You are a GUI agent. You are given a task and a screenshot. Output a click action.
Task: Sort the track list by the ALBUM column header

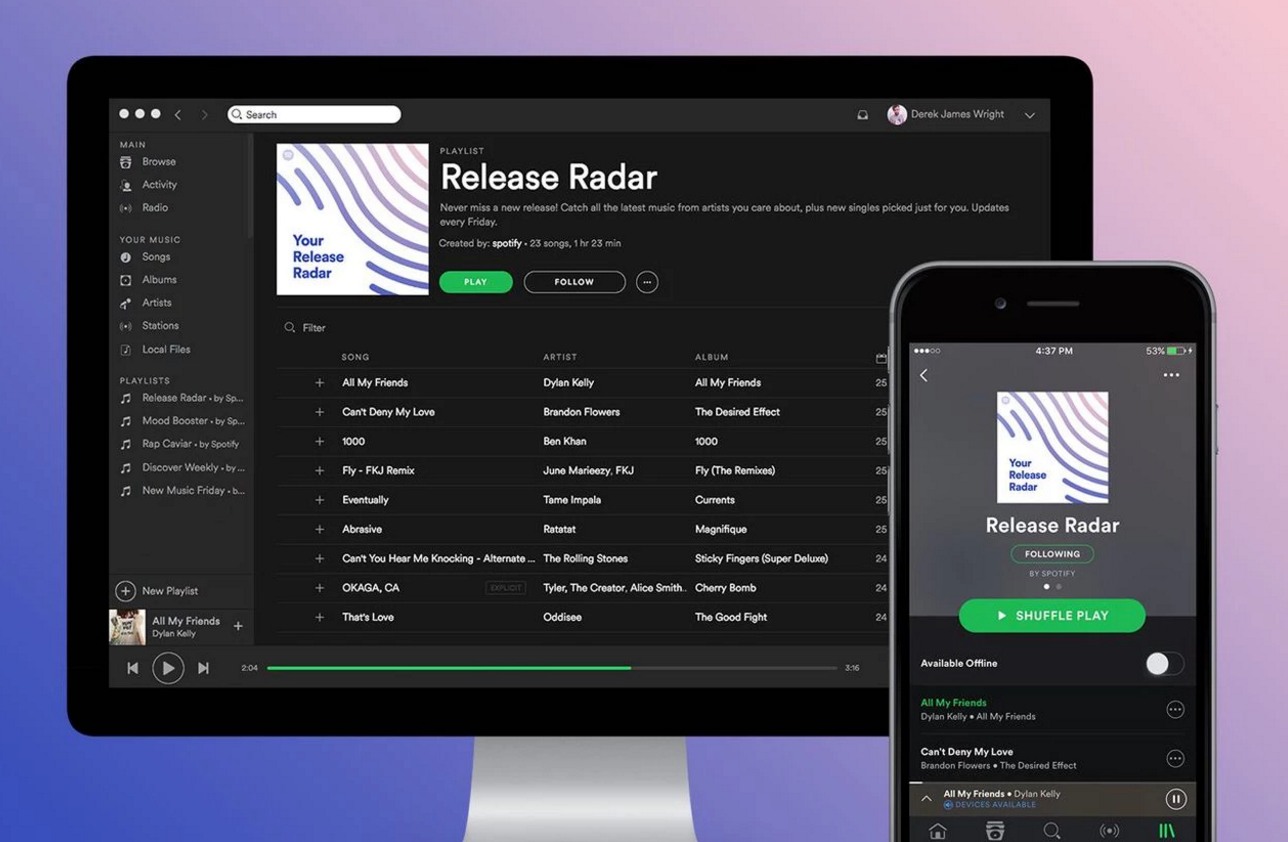712,357
